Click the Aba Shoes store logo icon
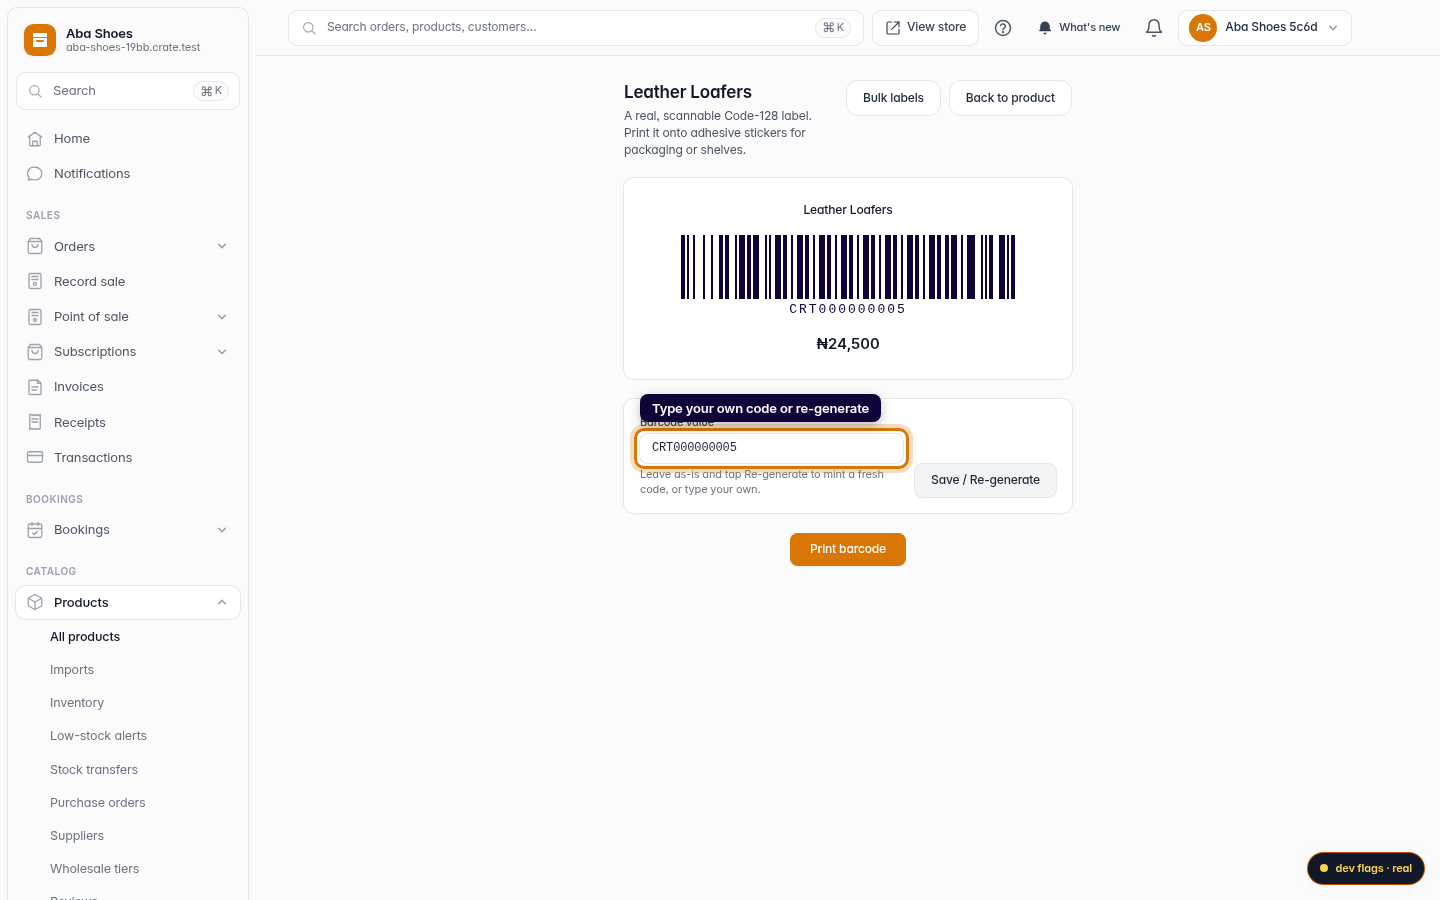 click(x=40, y=40)
